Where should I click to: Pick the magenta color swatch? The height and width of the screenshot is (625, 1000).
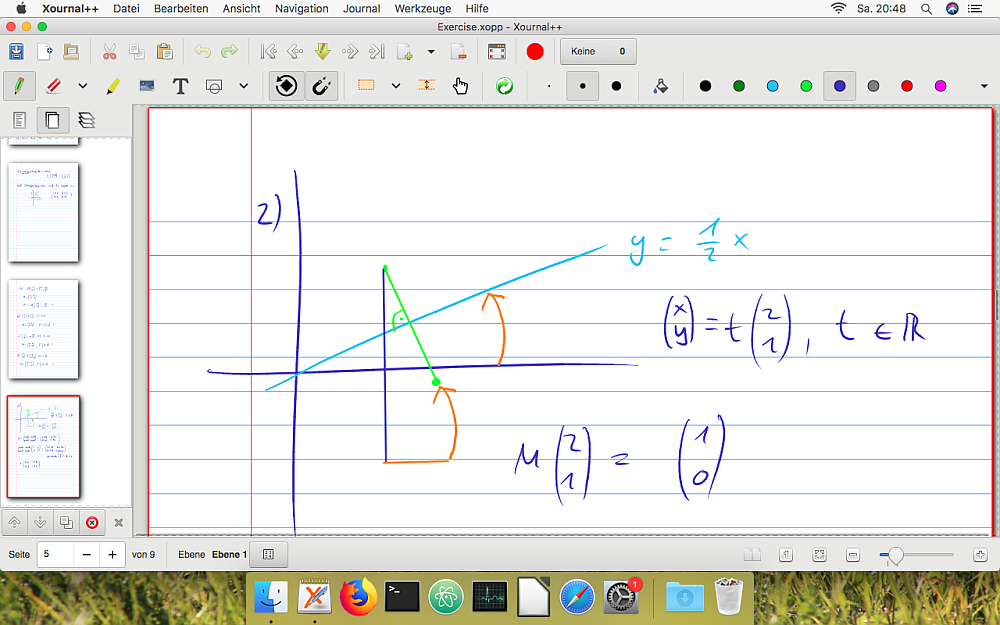[940, 86]
